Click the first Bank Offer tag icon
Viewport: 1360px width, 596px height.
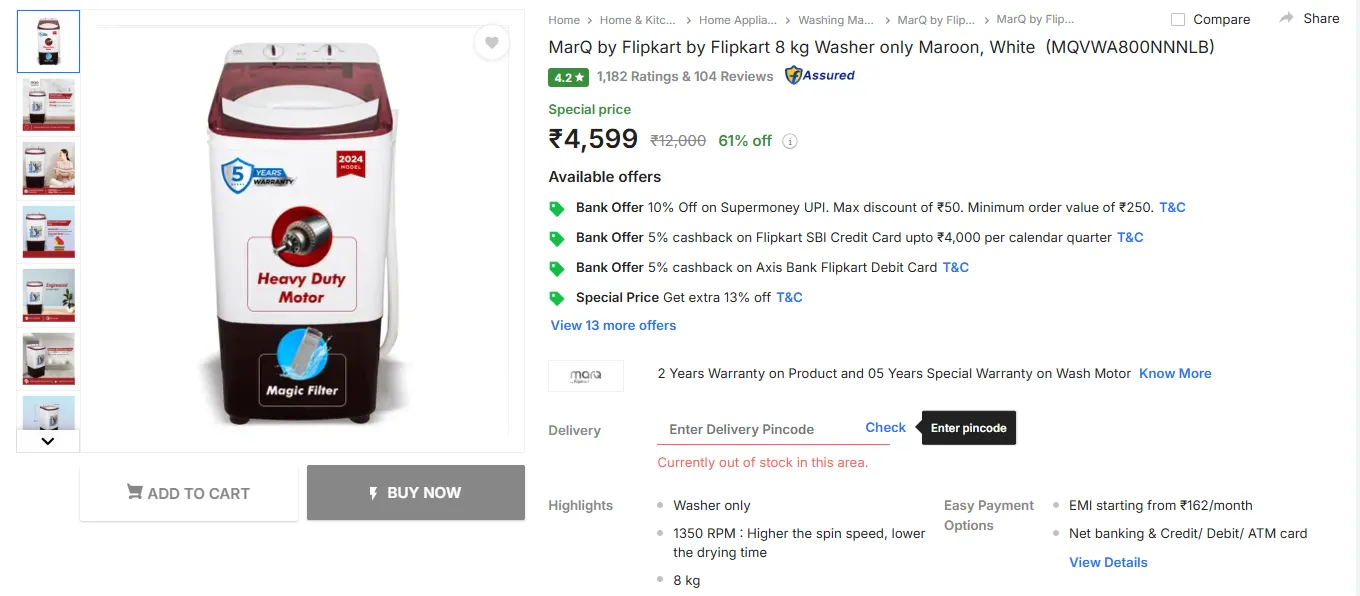click(557, 208)
